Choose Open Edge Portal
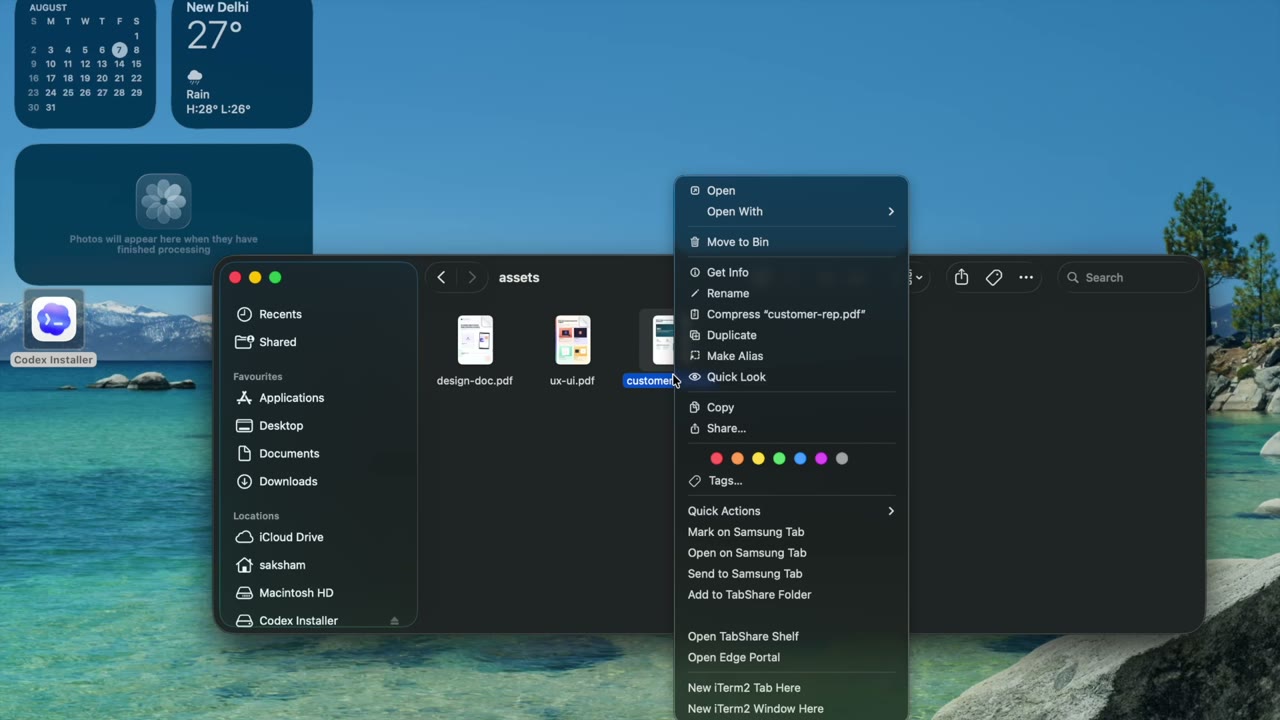 pos(791,658)
